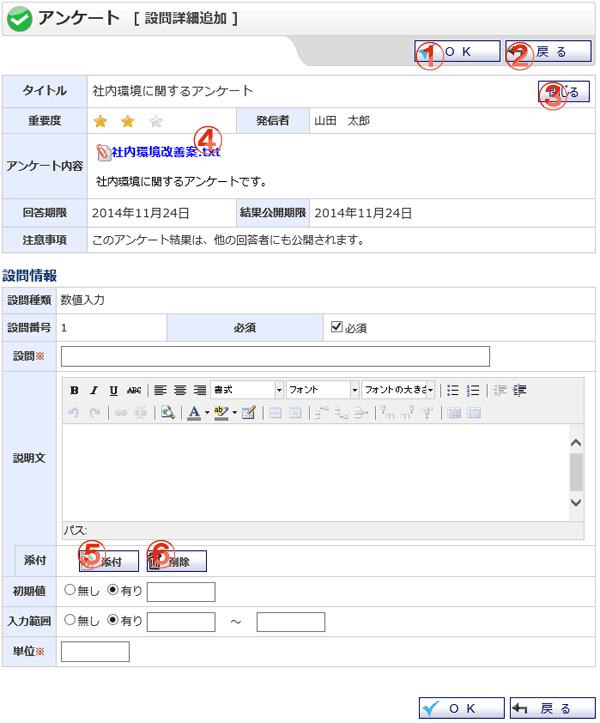600x723 pixels.
Task: Click the table cell properties icon
Action: 295,412
